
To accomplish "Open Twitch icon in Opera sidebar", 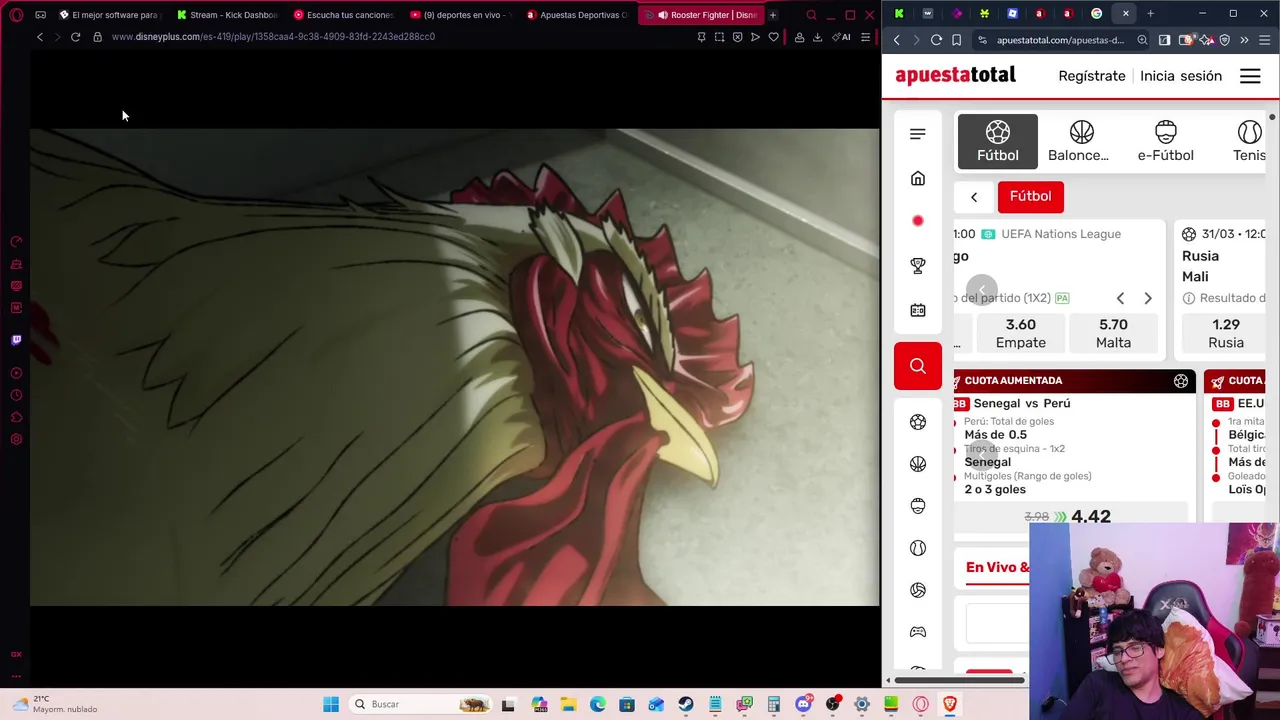I will [16, 340].
